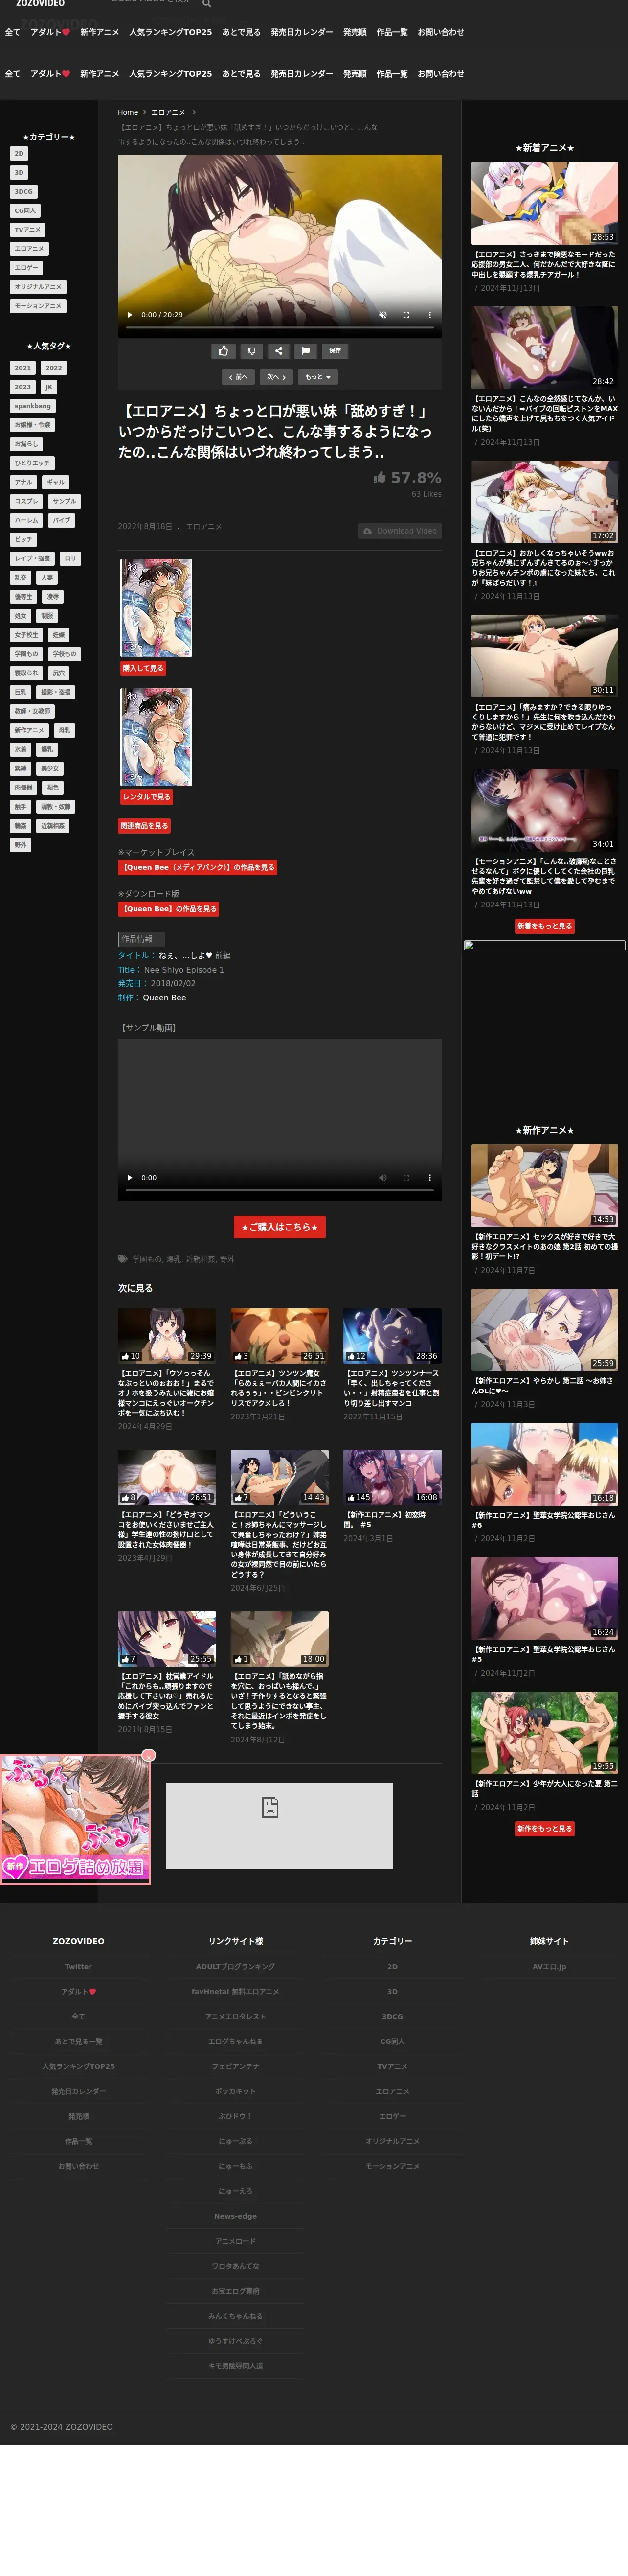Enter fullscreen on the sample video player

406,1177
